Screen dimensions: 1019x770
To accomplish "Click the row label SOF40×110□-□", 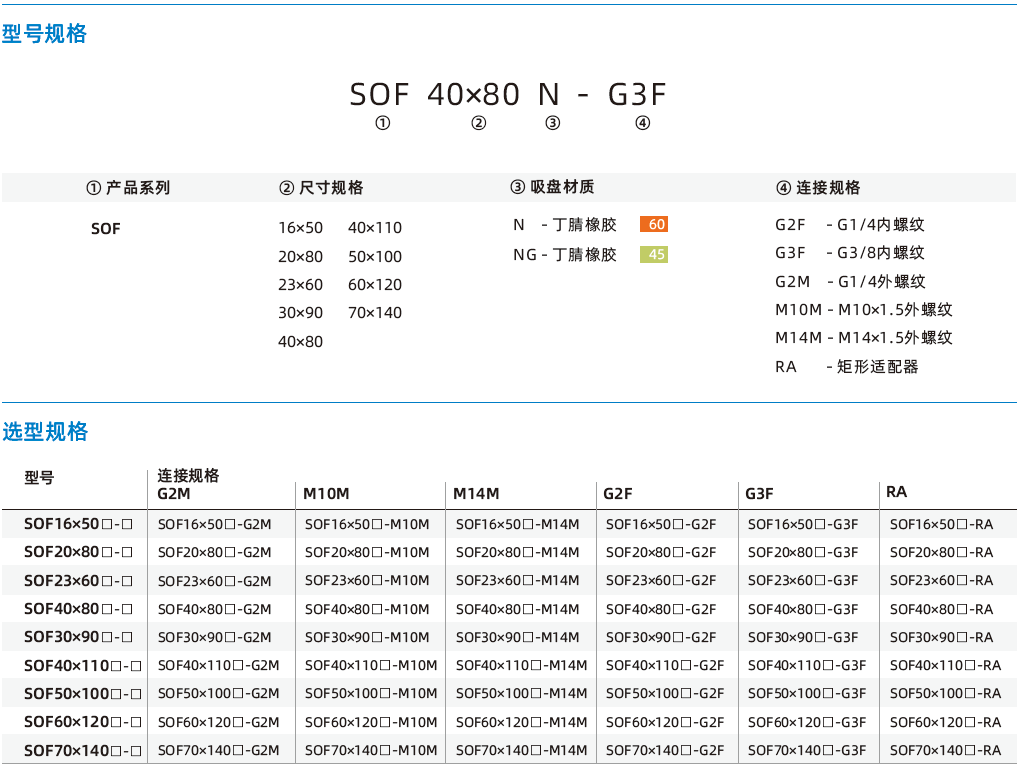I will point(83,665).
